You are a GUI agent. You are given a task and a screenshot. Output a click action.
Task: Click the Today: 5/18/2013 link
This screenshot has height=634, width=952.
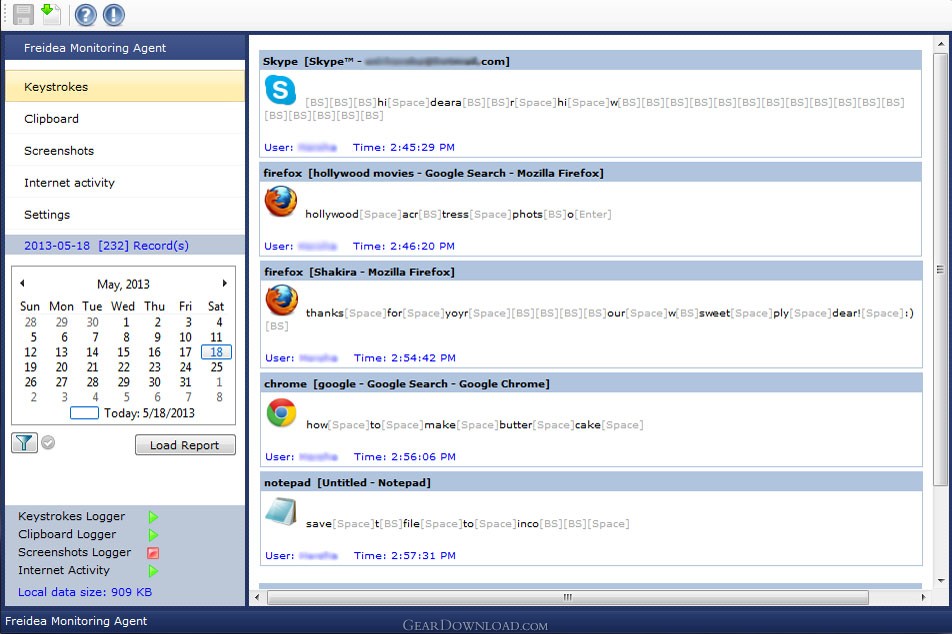pos(149,413)
